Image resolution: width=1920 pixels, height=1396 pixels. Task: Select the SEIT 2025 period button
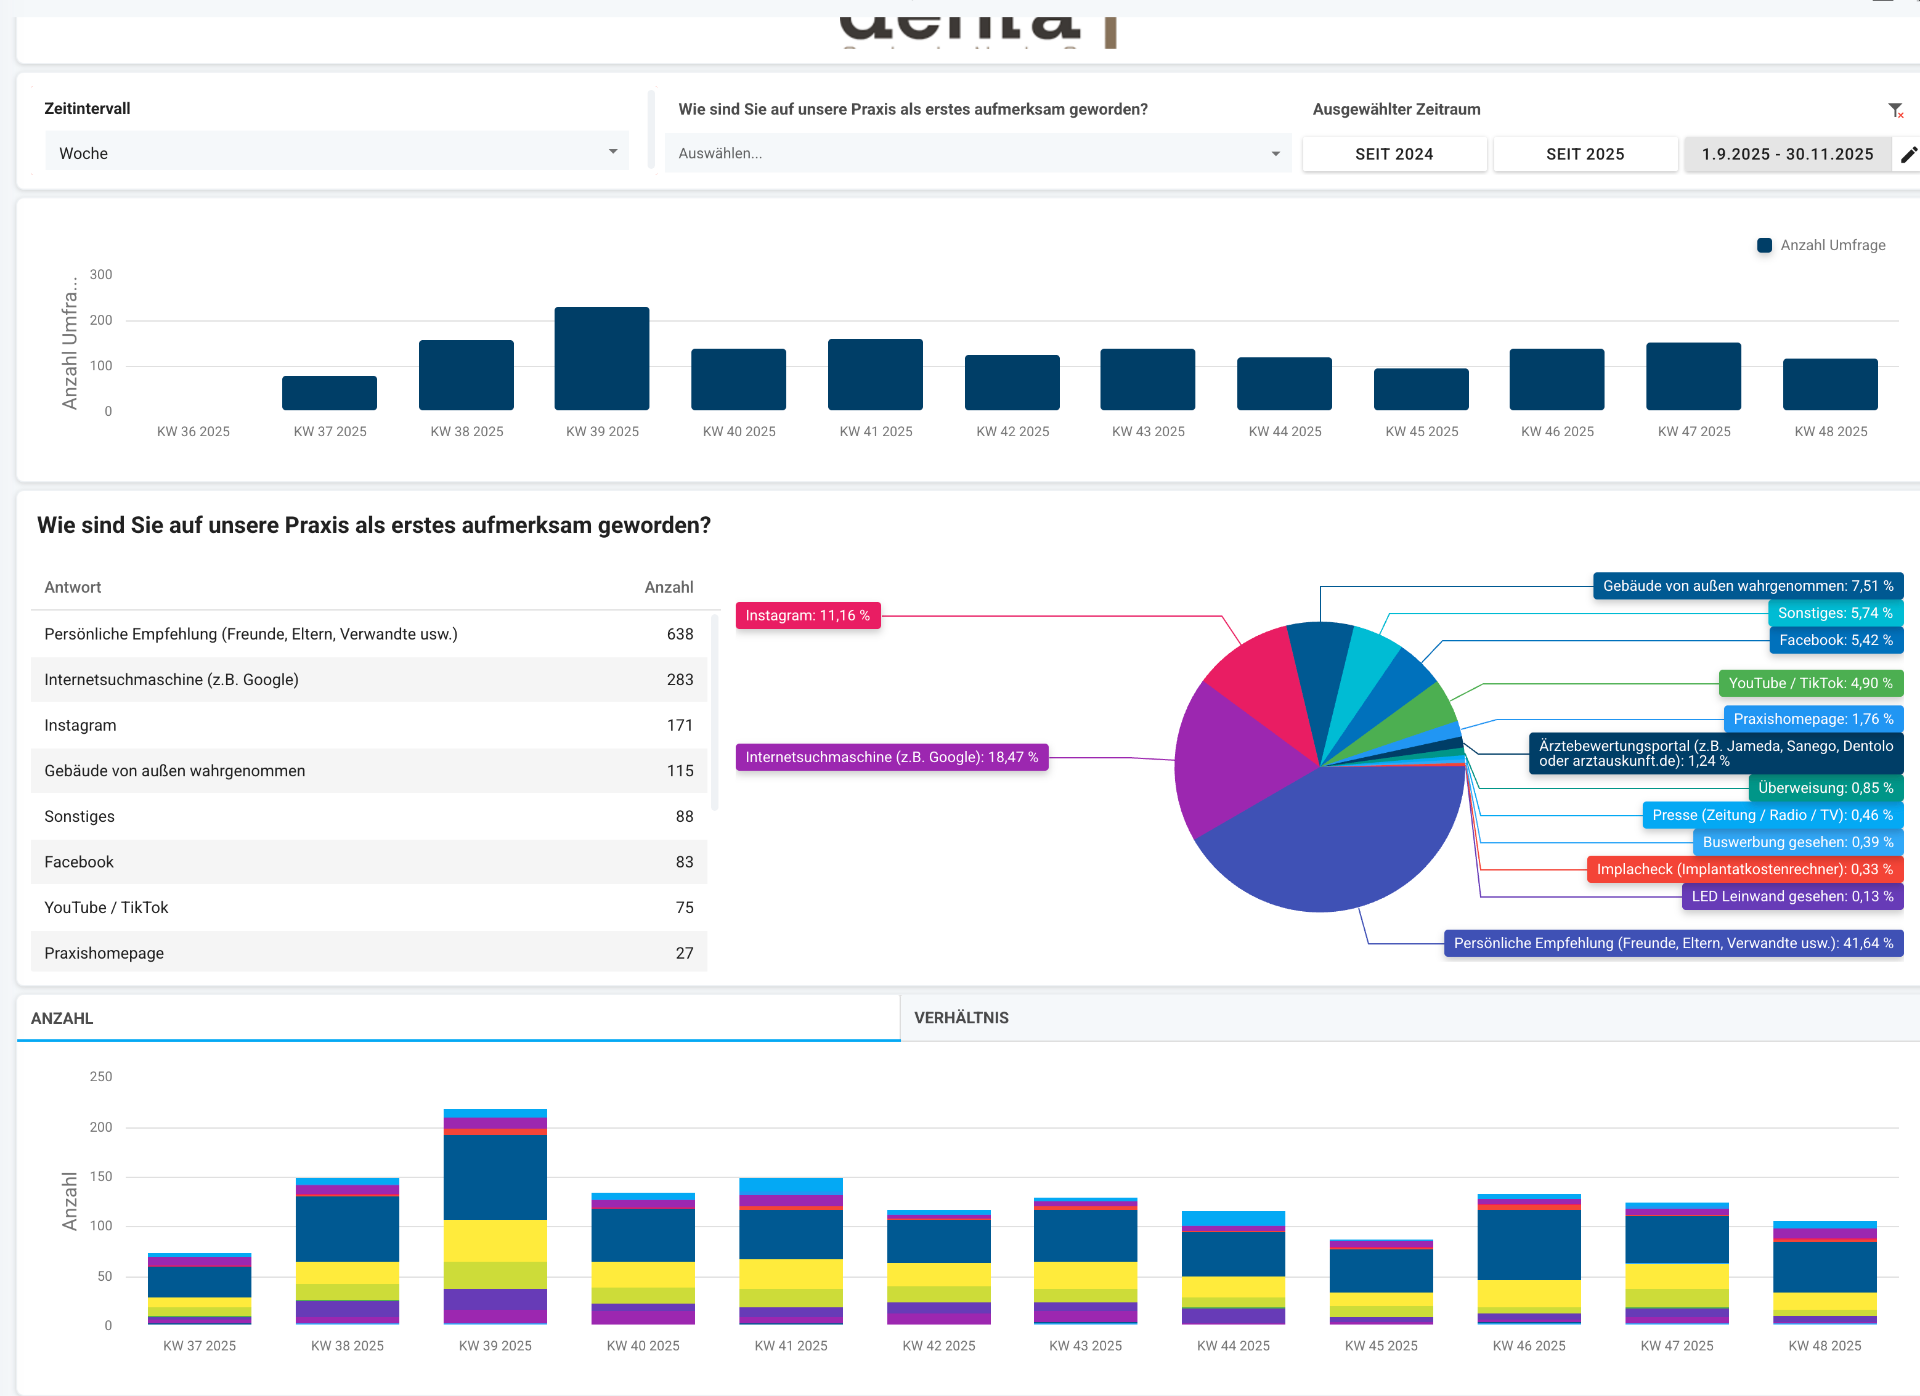(x=1585, y=154)
